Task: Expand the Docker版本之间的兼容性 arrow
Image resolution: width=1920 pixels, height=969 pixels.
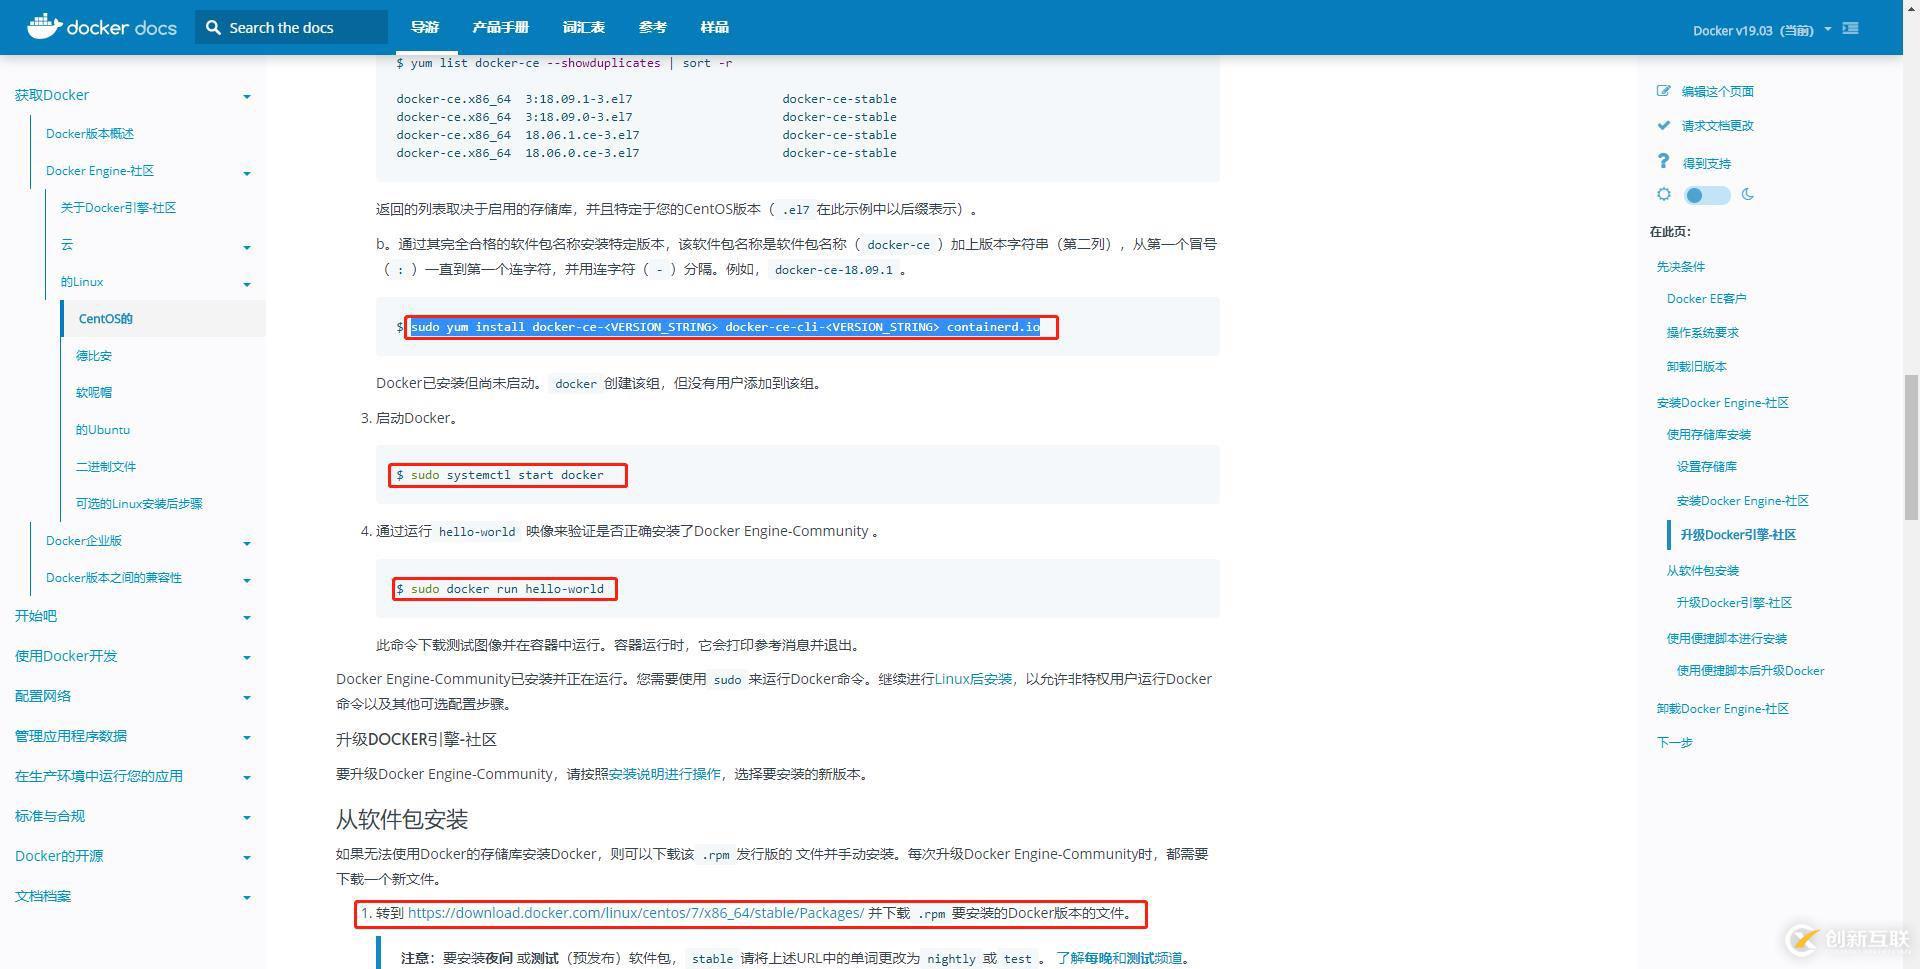Action: [x=247, y=580]
